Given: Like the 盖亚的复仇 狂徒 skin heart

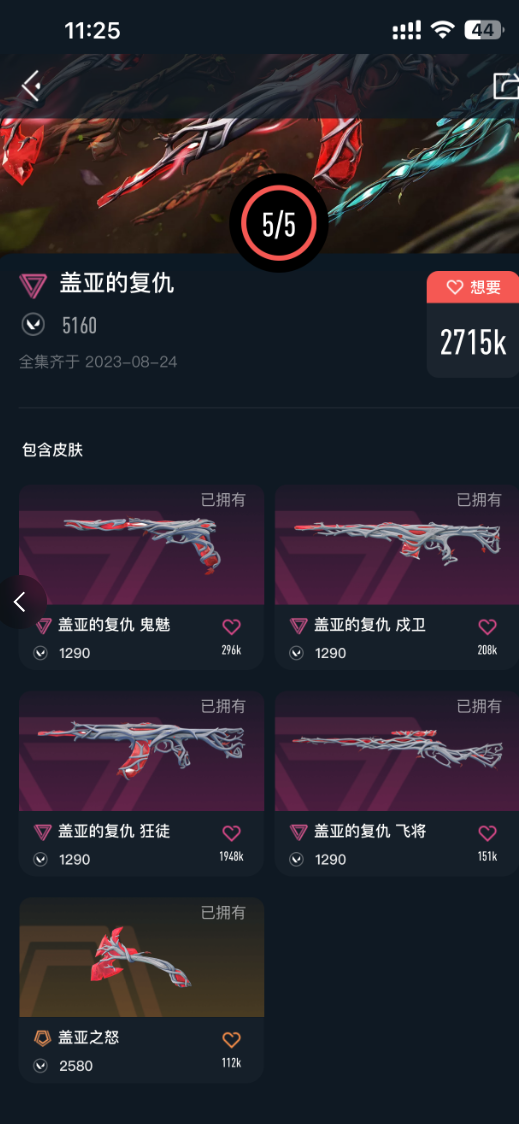Looking at the screenshot, I should 232,833.
